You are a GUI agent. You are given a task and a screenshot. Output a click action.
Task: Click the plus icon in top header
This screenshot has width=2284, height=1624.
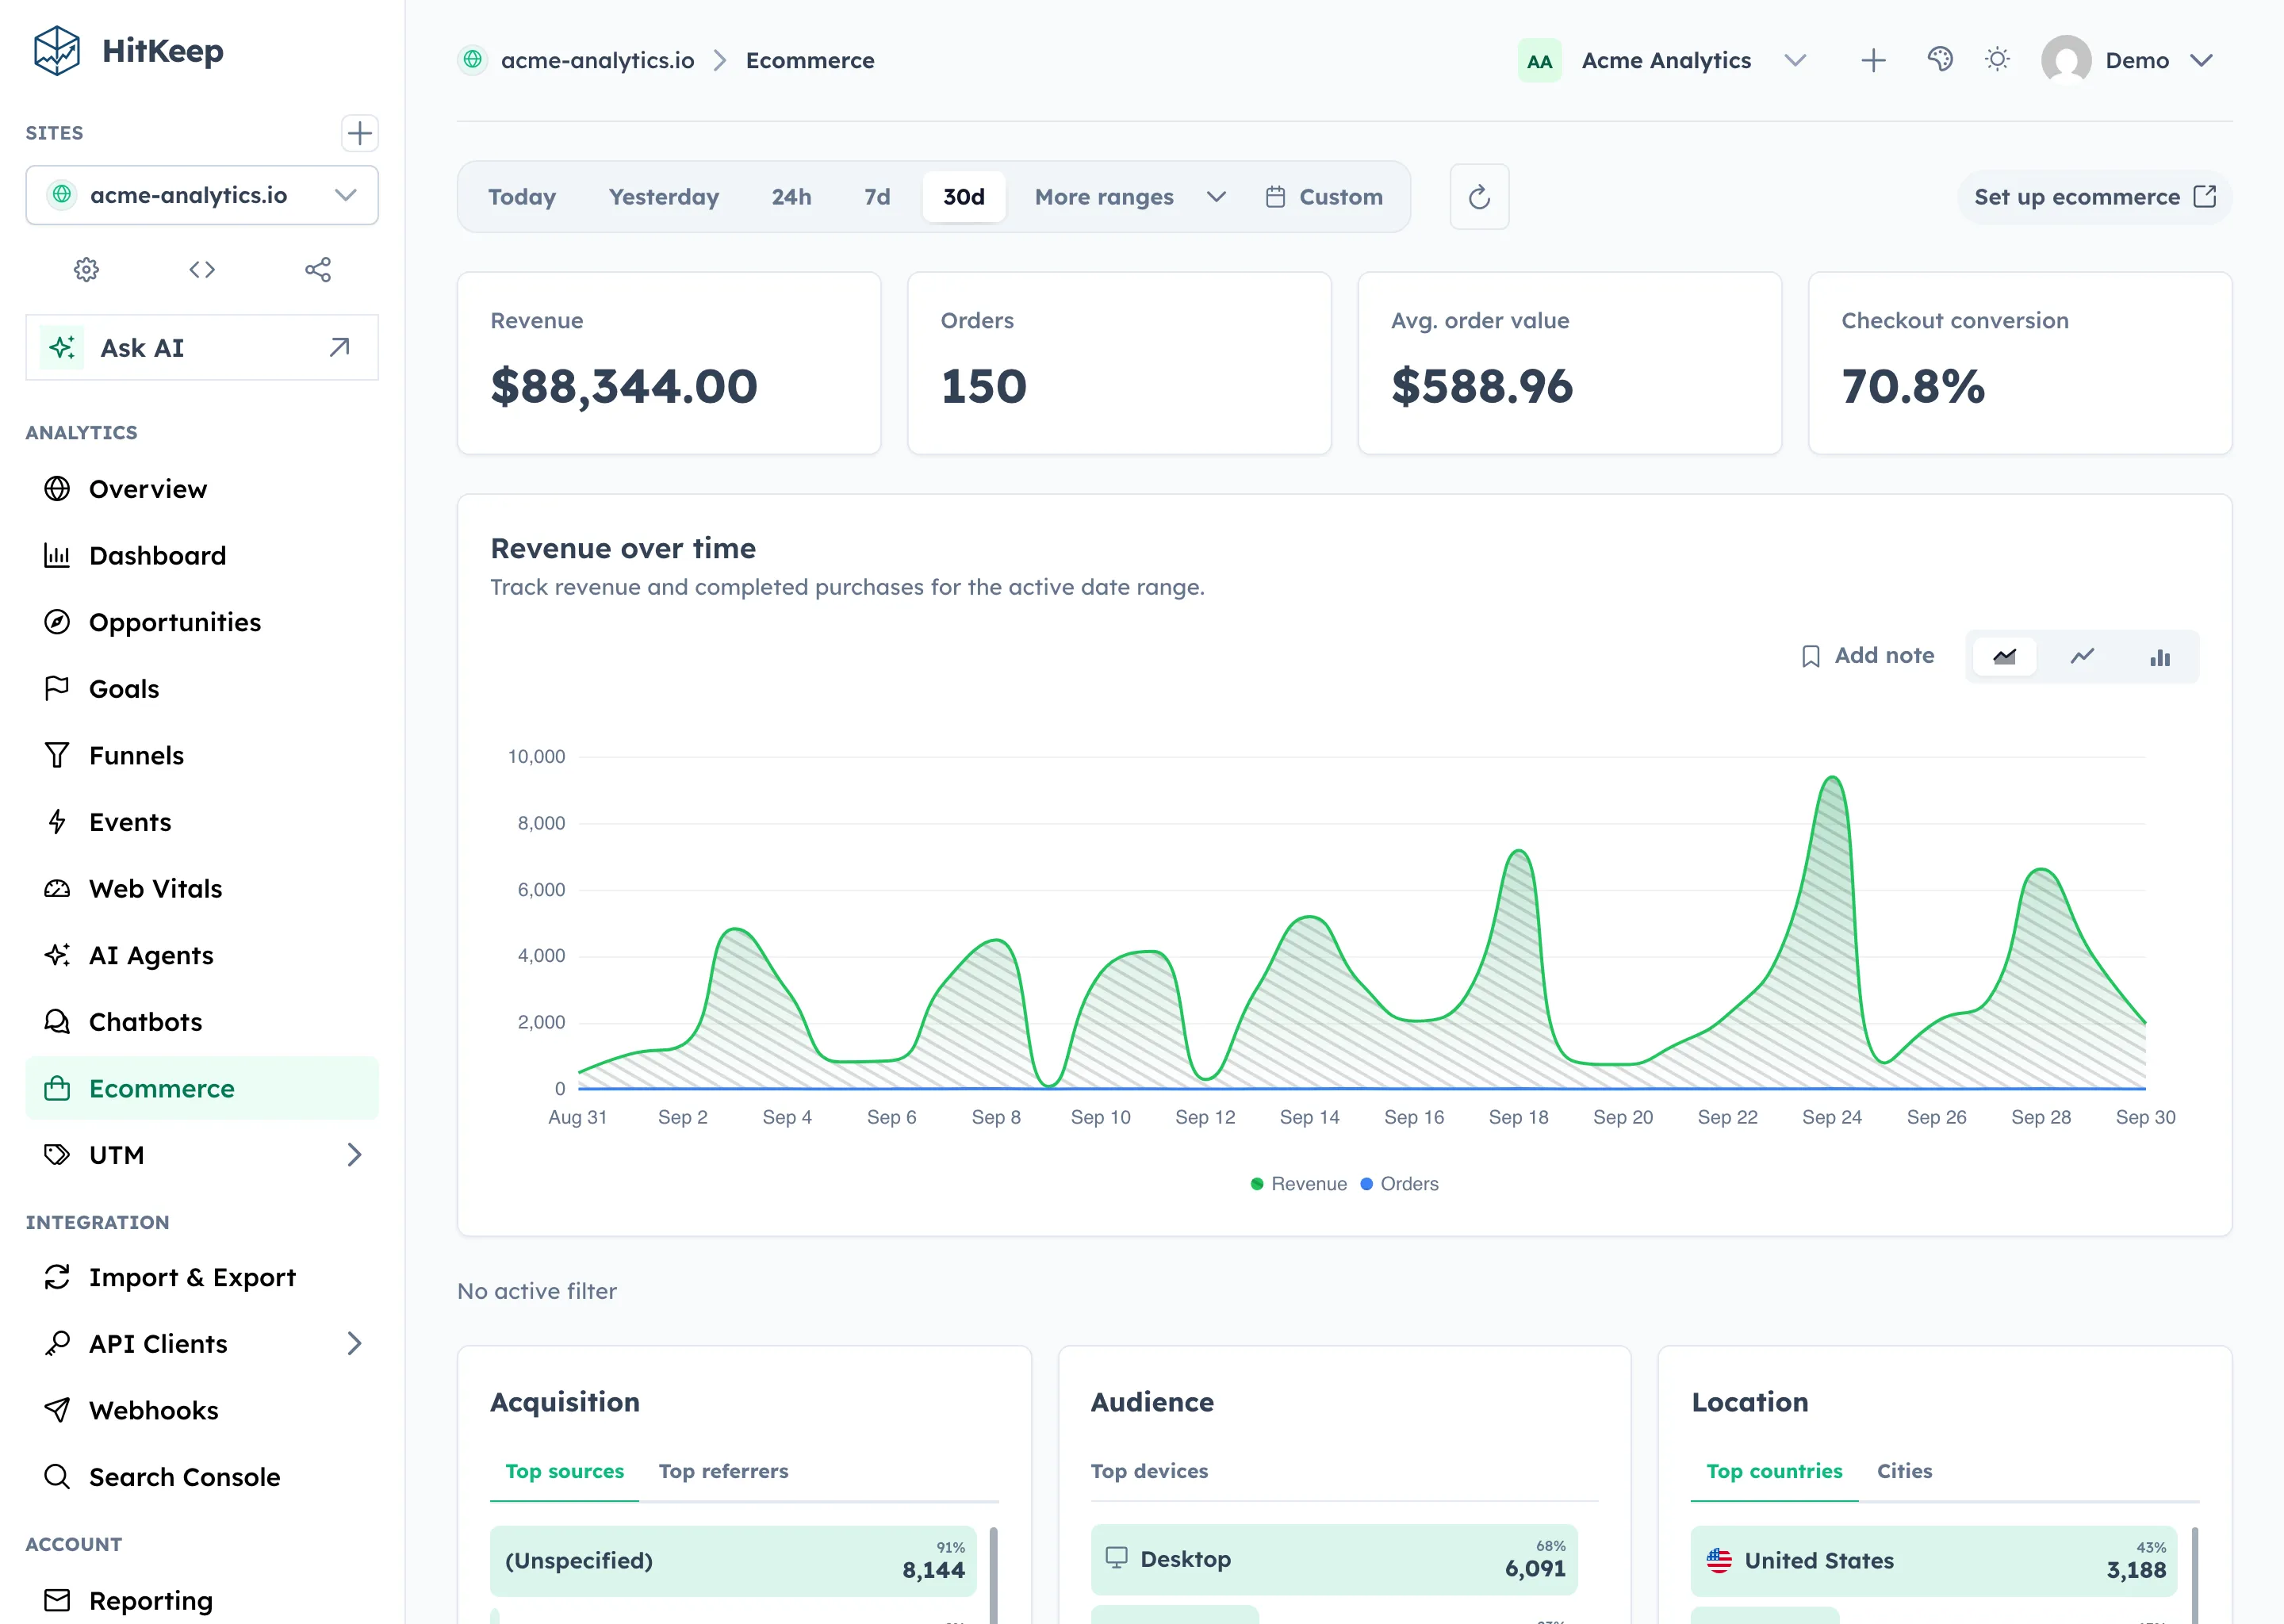[1873, 60]
